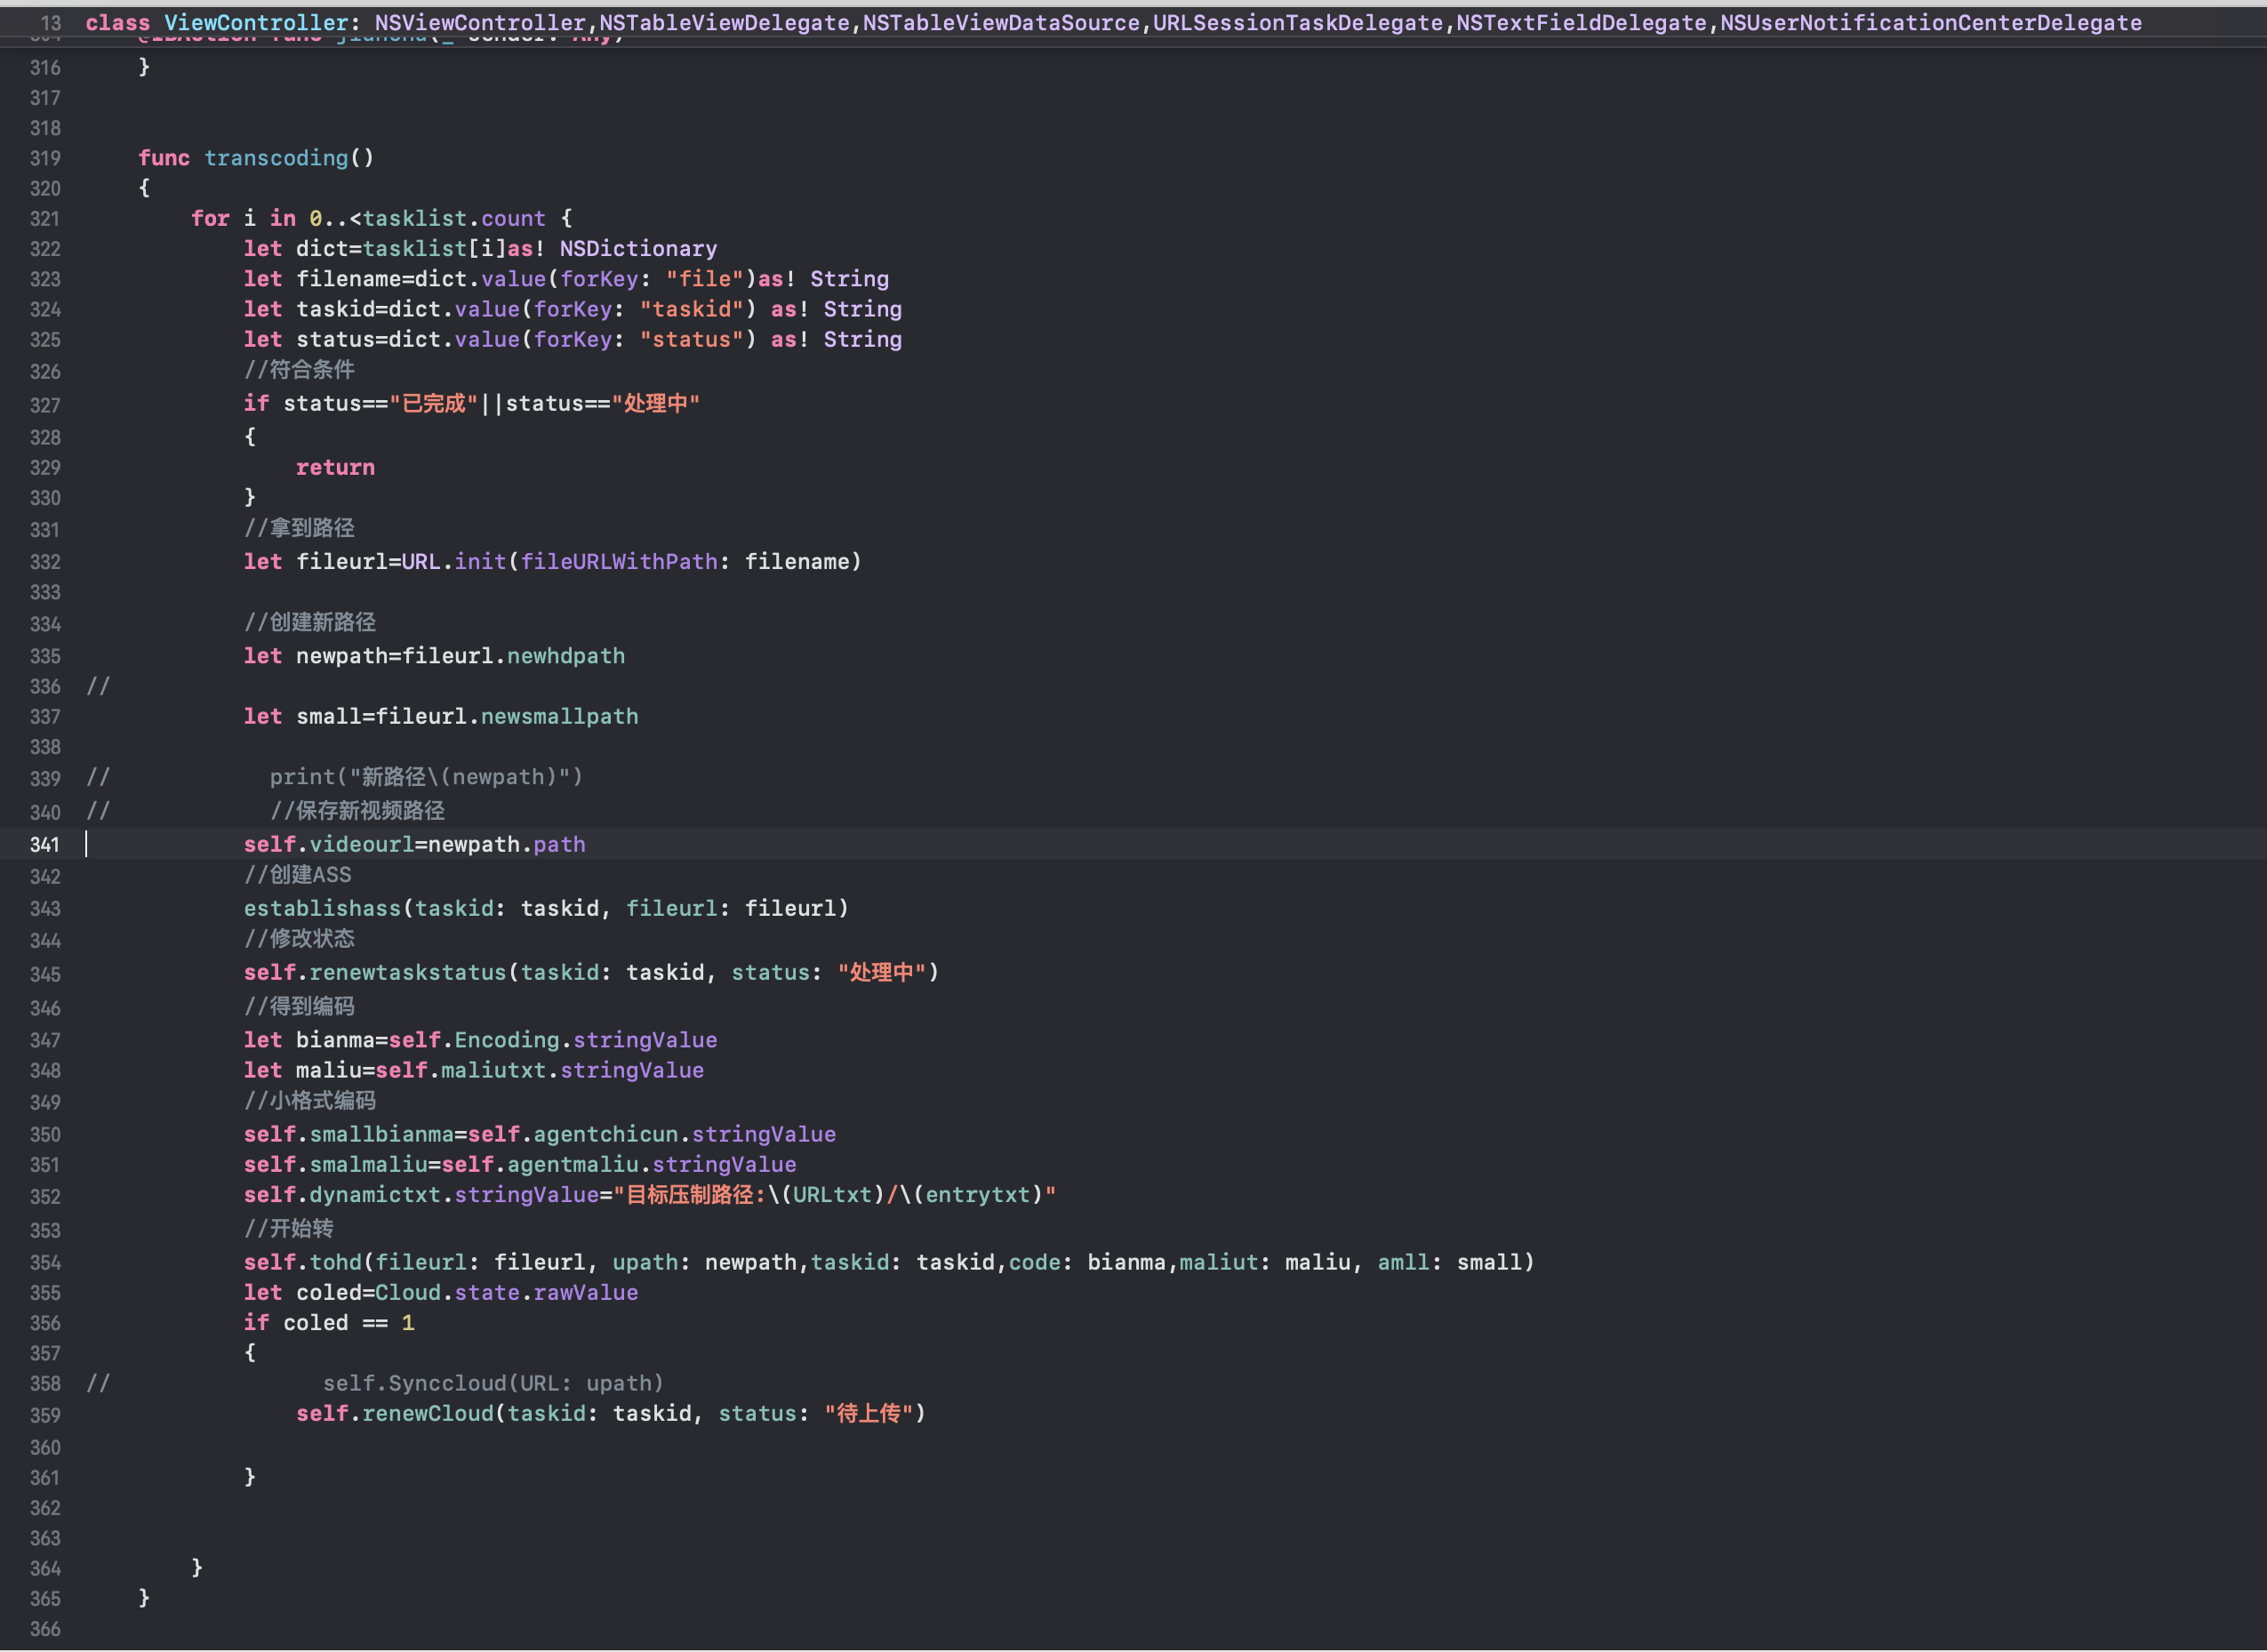Click the for loop over tasklist.count
Screen dimensions: 2267x1652
tap(382, 218)
